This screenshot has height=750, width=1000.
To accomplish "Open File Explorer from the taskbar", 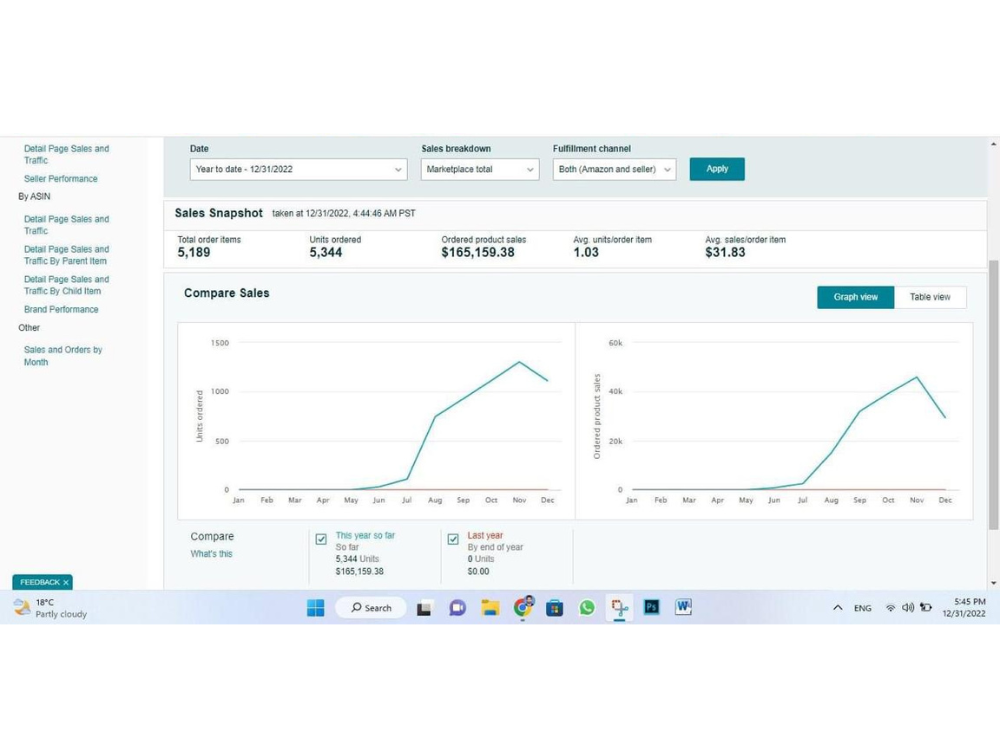I will pos(490,607).
